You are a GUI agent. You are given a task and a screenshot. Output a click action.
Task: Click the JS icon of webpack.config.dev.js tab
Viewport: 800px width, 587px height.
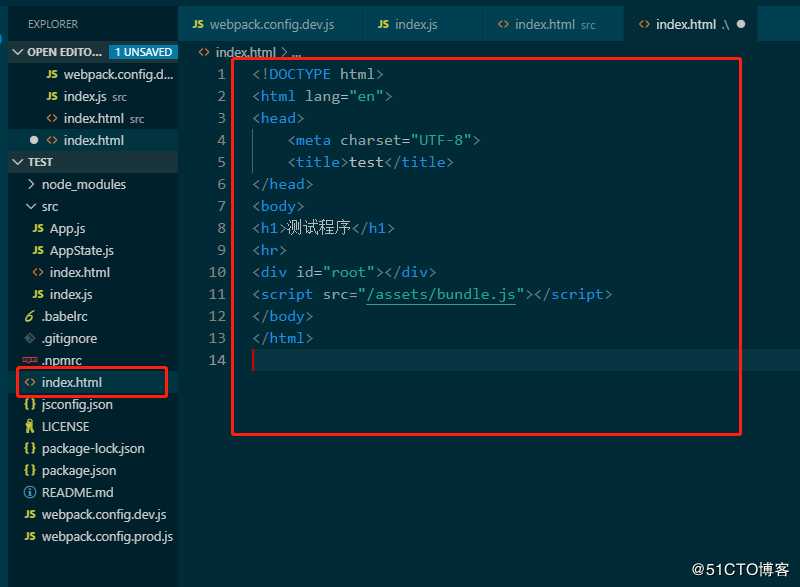198,24
